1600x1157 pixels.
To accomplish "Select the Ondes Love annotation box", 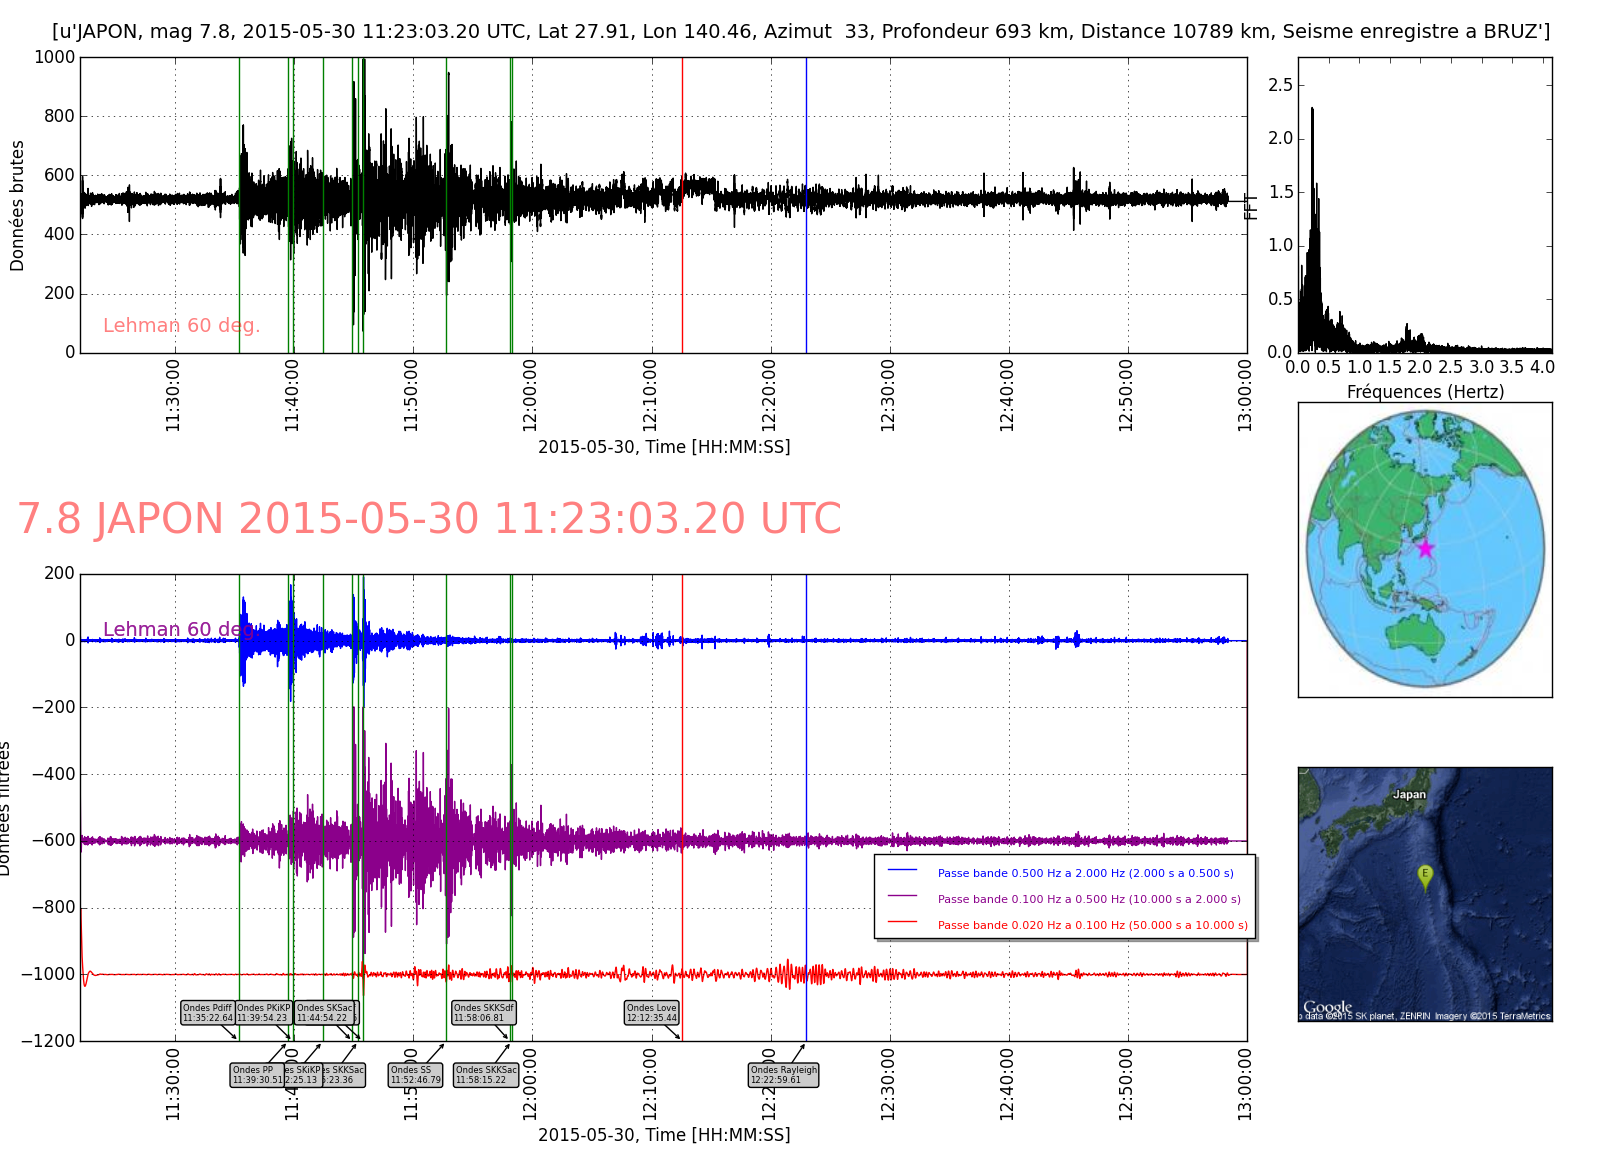I will (x=652, y=1013).
